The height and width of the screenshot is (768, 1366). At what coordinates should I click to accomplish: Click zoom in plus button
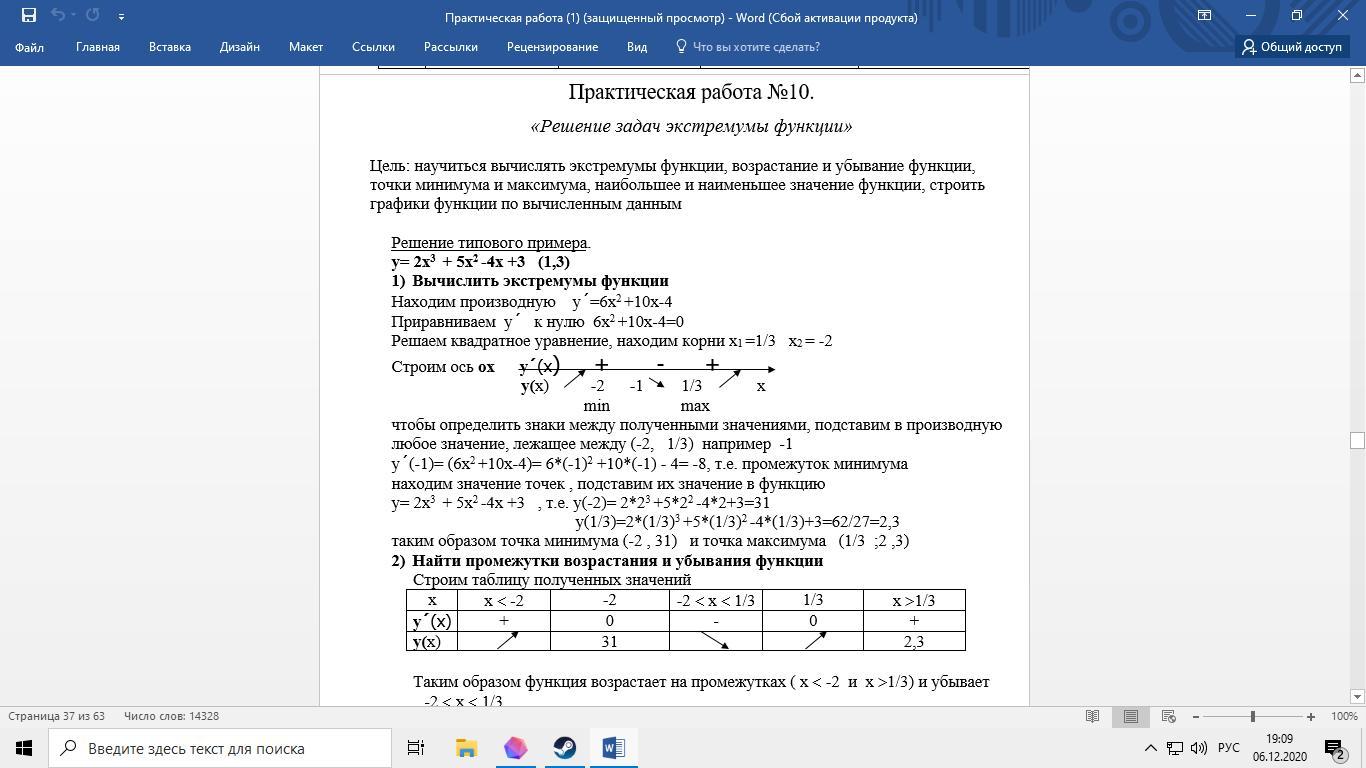pyautogui.click(x=1310, y=716)
